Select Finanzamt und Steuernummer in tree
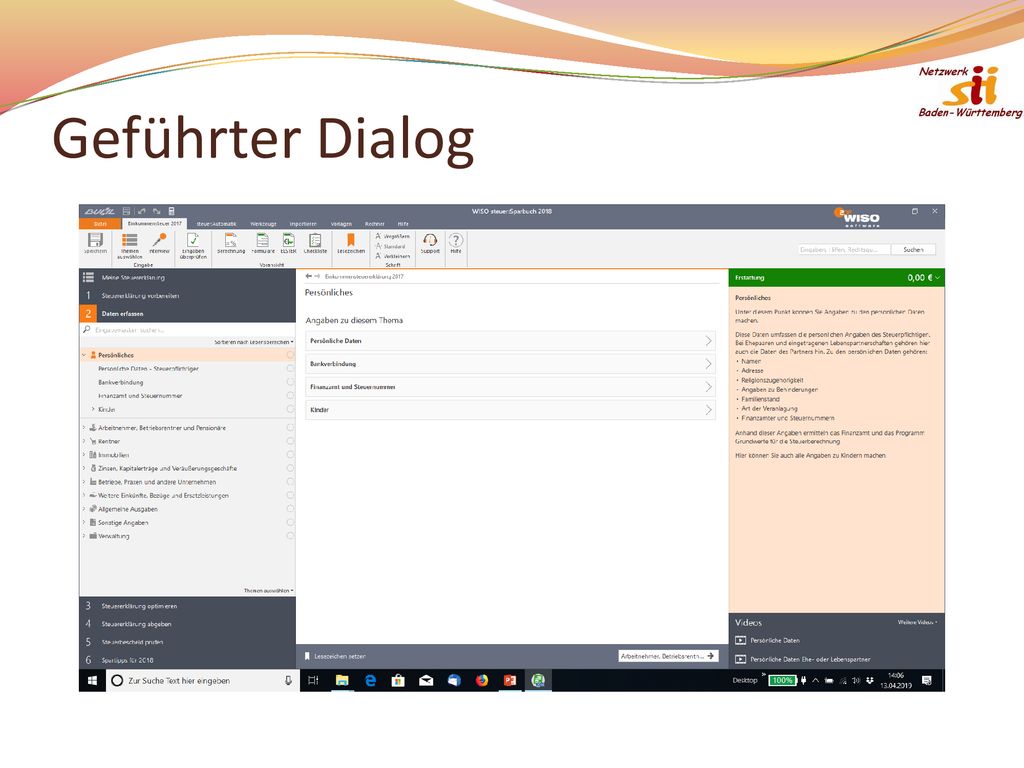1024x768 pixels. point(140,396)
